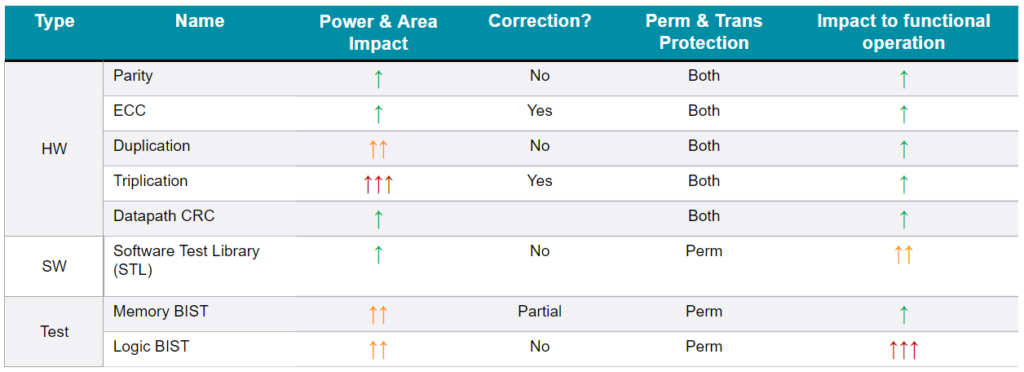The width and height of the screenshot is (1024, 372).
Task: Click the triple red arrows in Logic BIST row
Action: click(x=903, y=350)
